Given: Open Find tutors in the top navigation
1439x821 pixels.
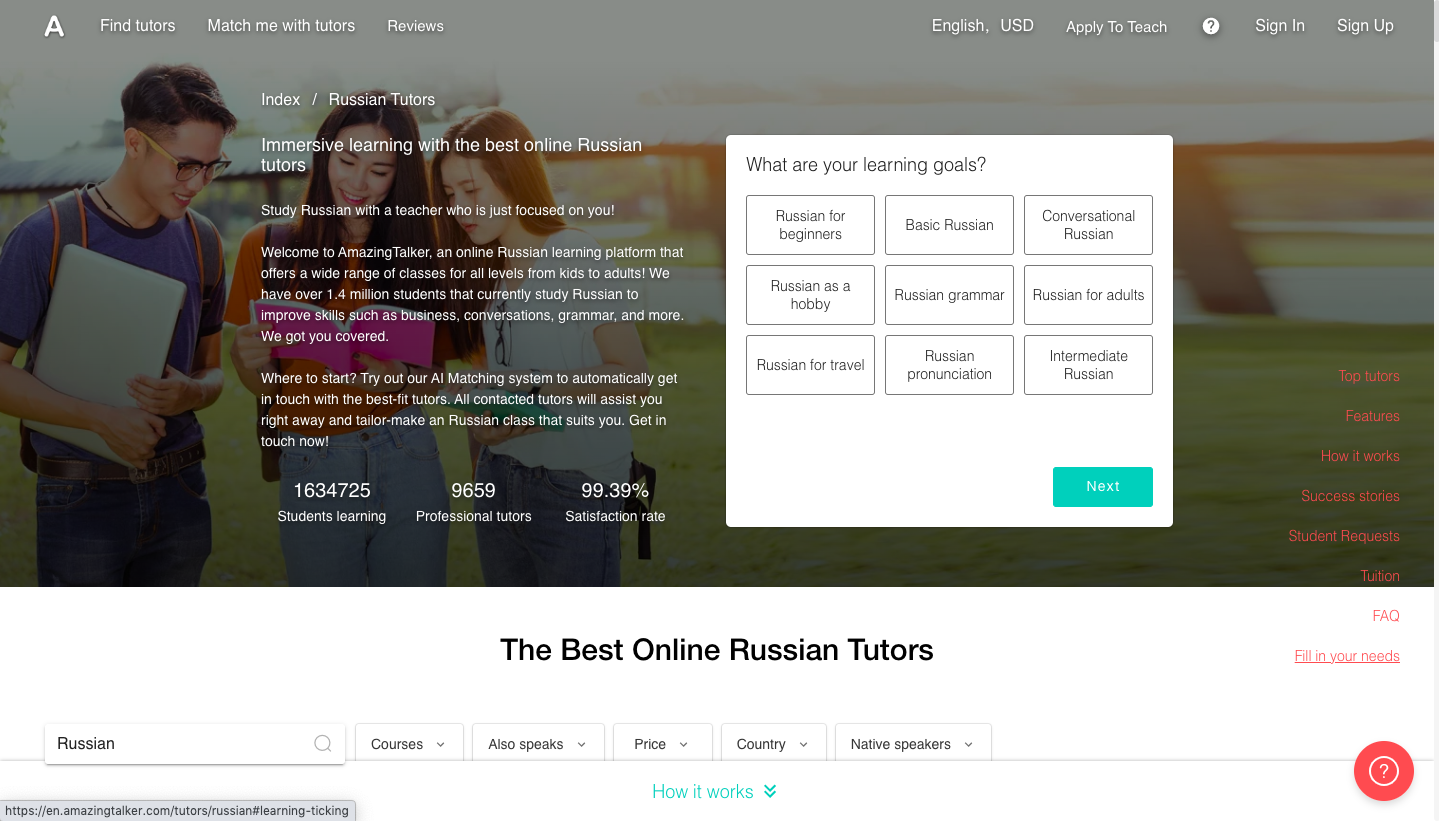Looking at the screenshot, I should pyautogui.click(x=137, y=26).
